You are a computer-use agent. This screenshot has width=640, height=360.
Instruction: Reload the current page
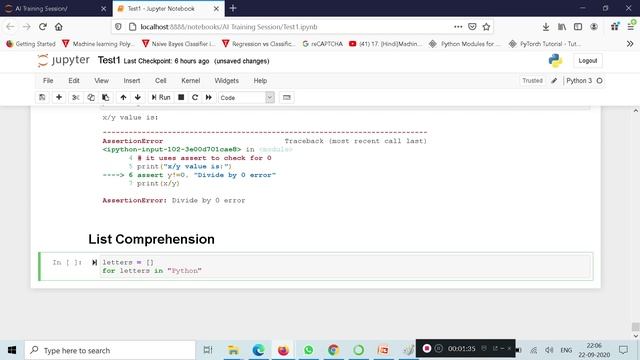point(42,27)
